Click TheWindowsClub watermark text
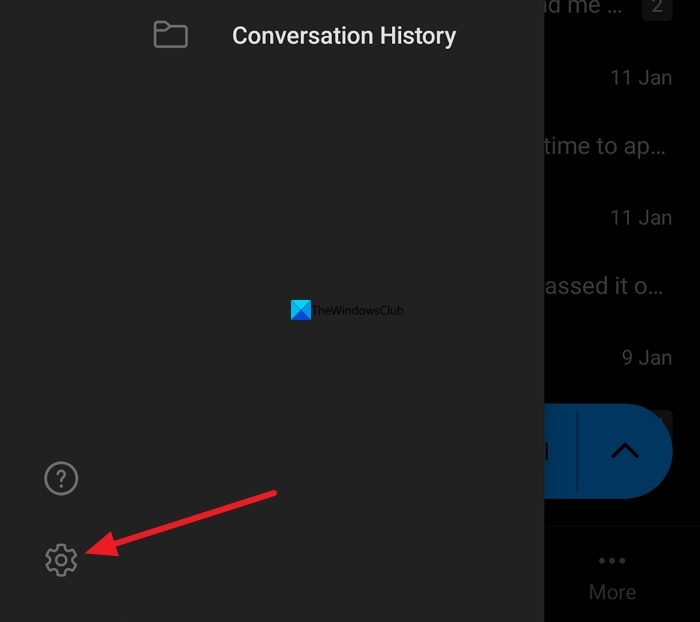The height and width of the screenshot is (622, 700). tap(358, 311)
